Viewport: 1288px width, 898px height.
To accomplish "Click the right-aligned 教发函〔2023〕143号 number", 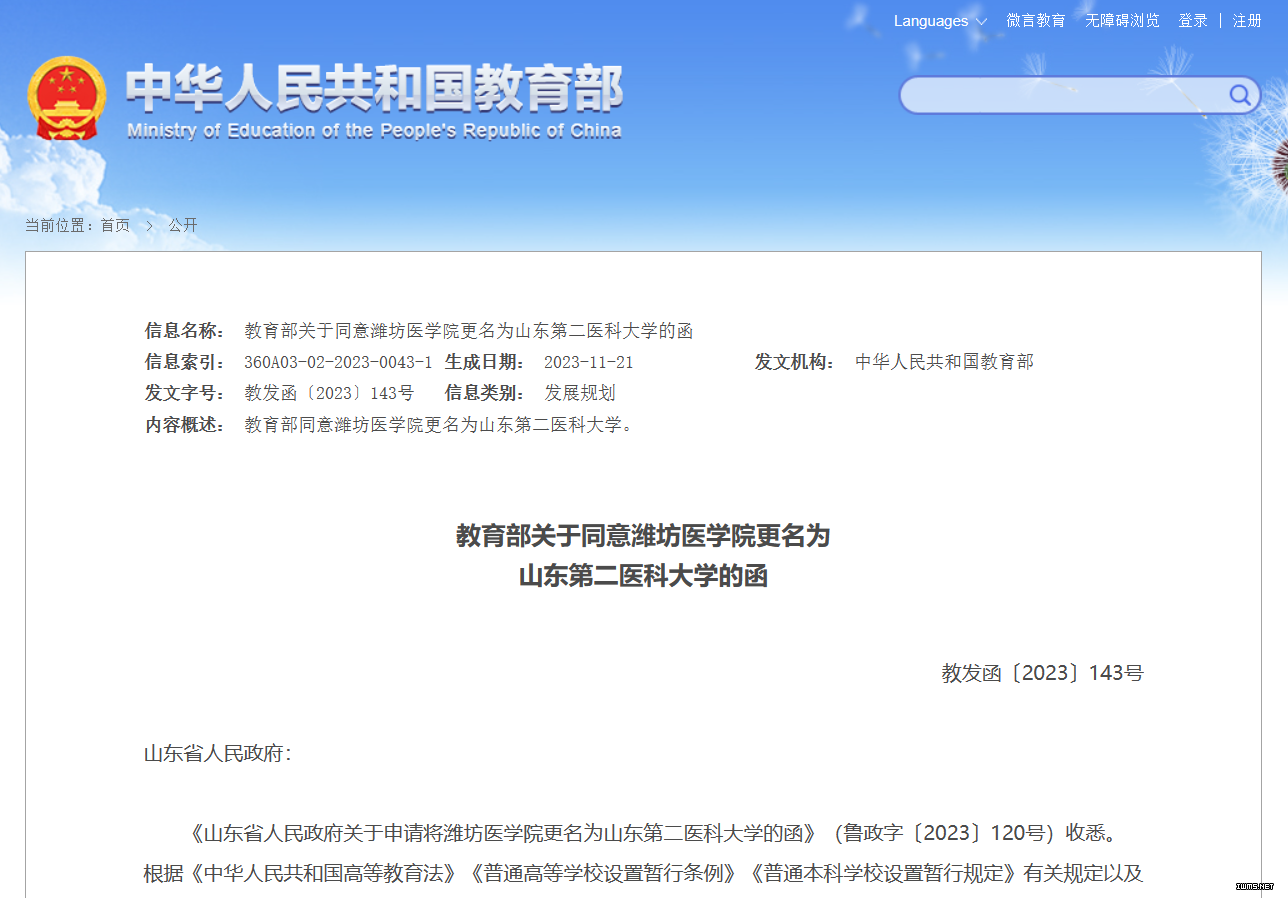I will (x=1042, y=673).
